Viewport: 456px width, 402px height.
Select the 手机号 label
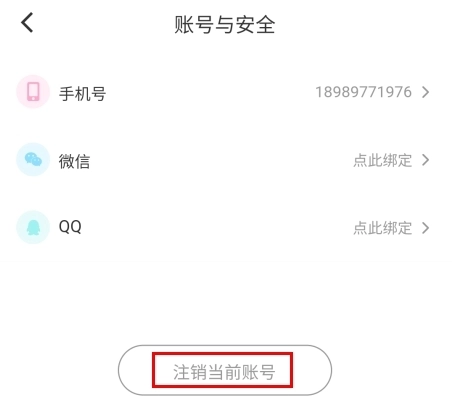click(x=83, y=93)
